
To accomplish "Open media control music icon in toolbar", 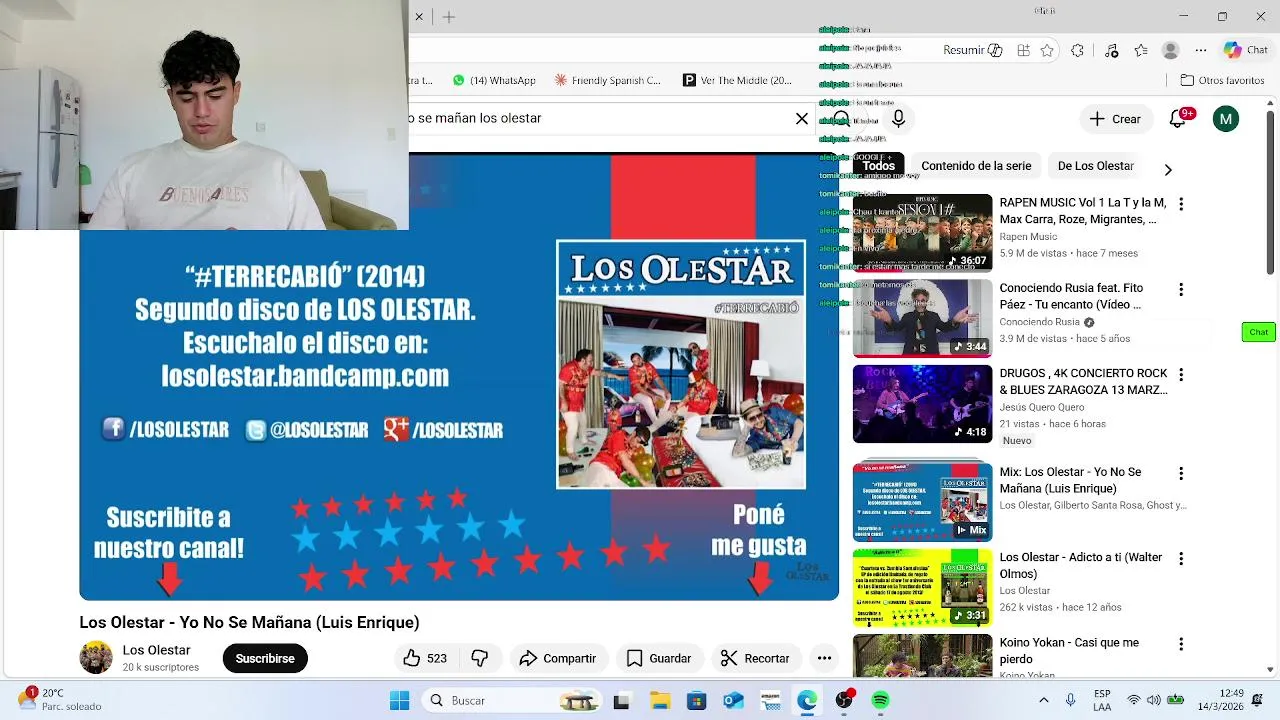I will coord(1111,50).
